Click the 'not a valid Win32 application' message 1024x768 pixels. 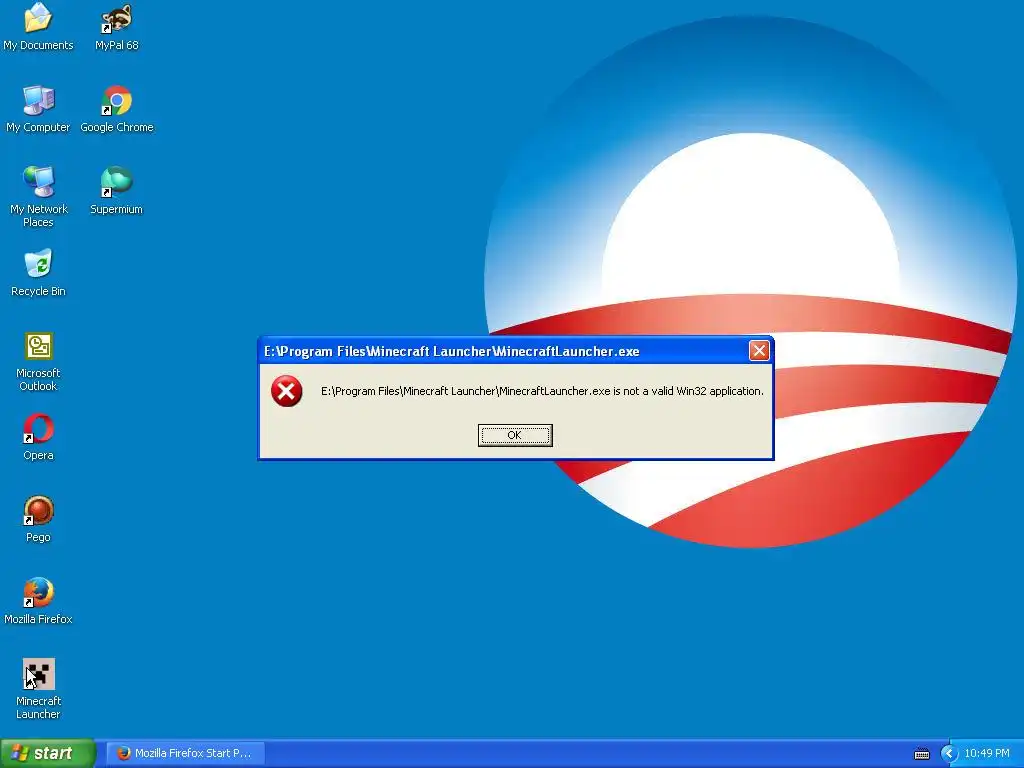click(542, 391)
